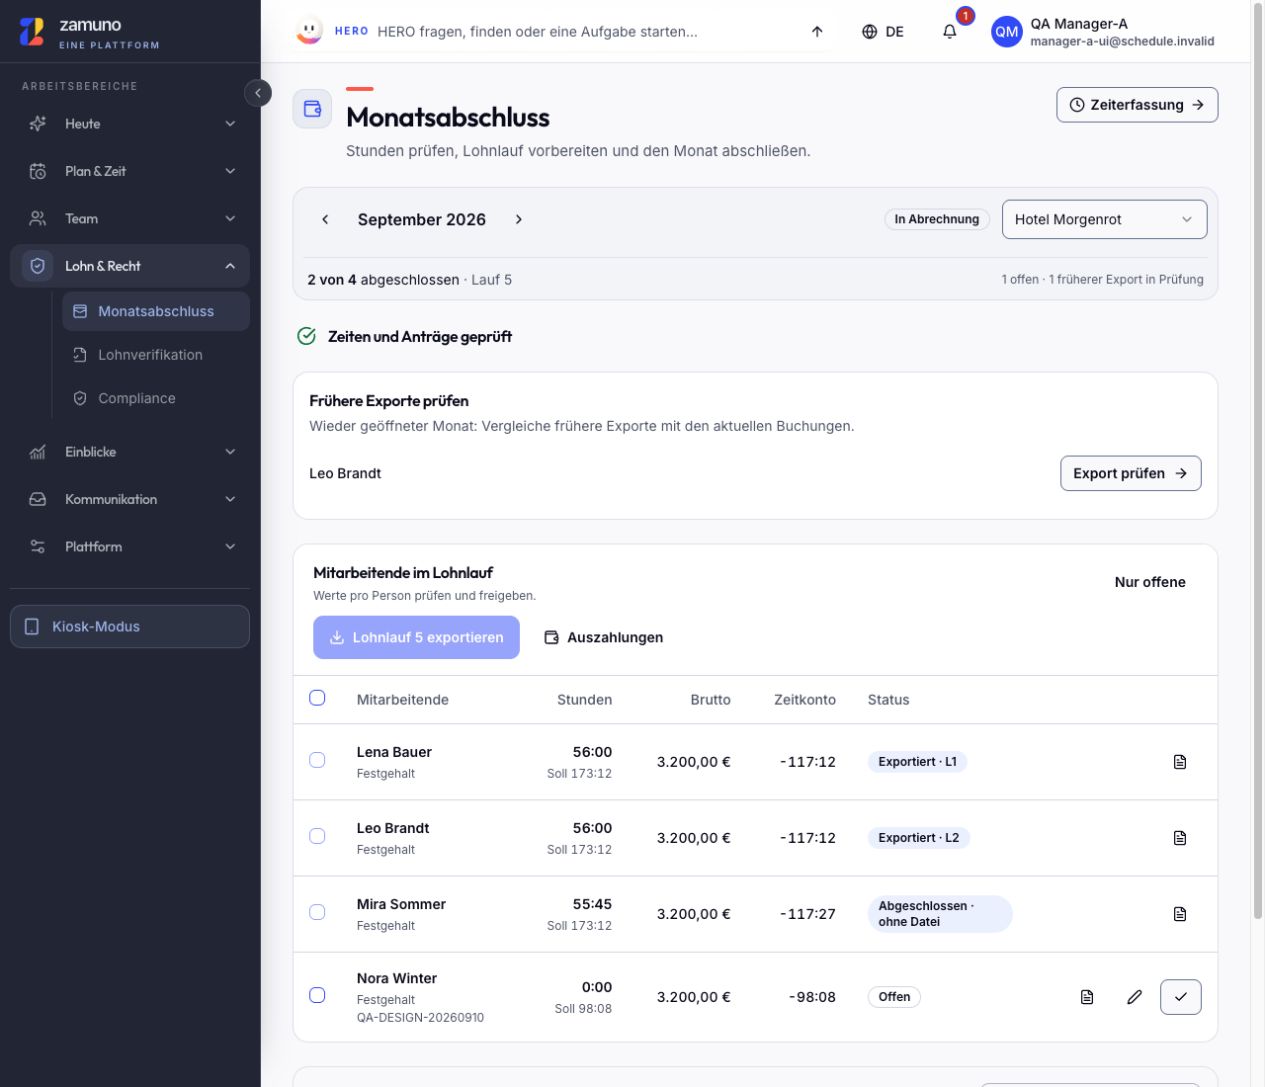Open the notifications bell
Viewport: 1265px width, 1087px height.
[950, 31]
